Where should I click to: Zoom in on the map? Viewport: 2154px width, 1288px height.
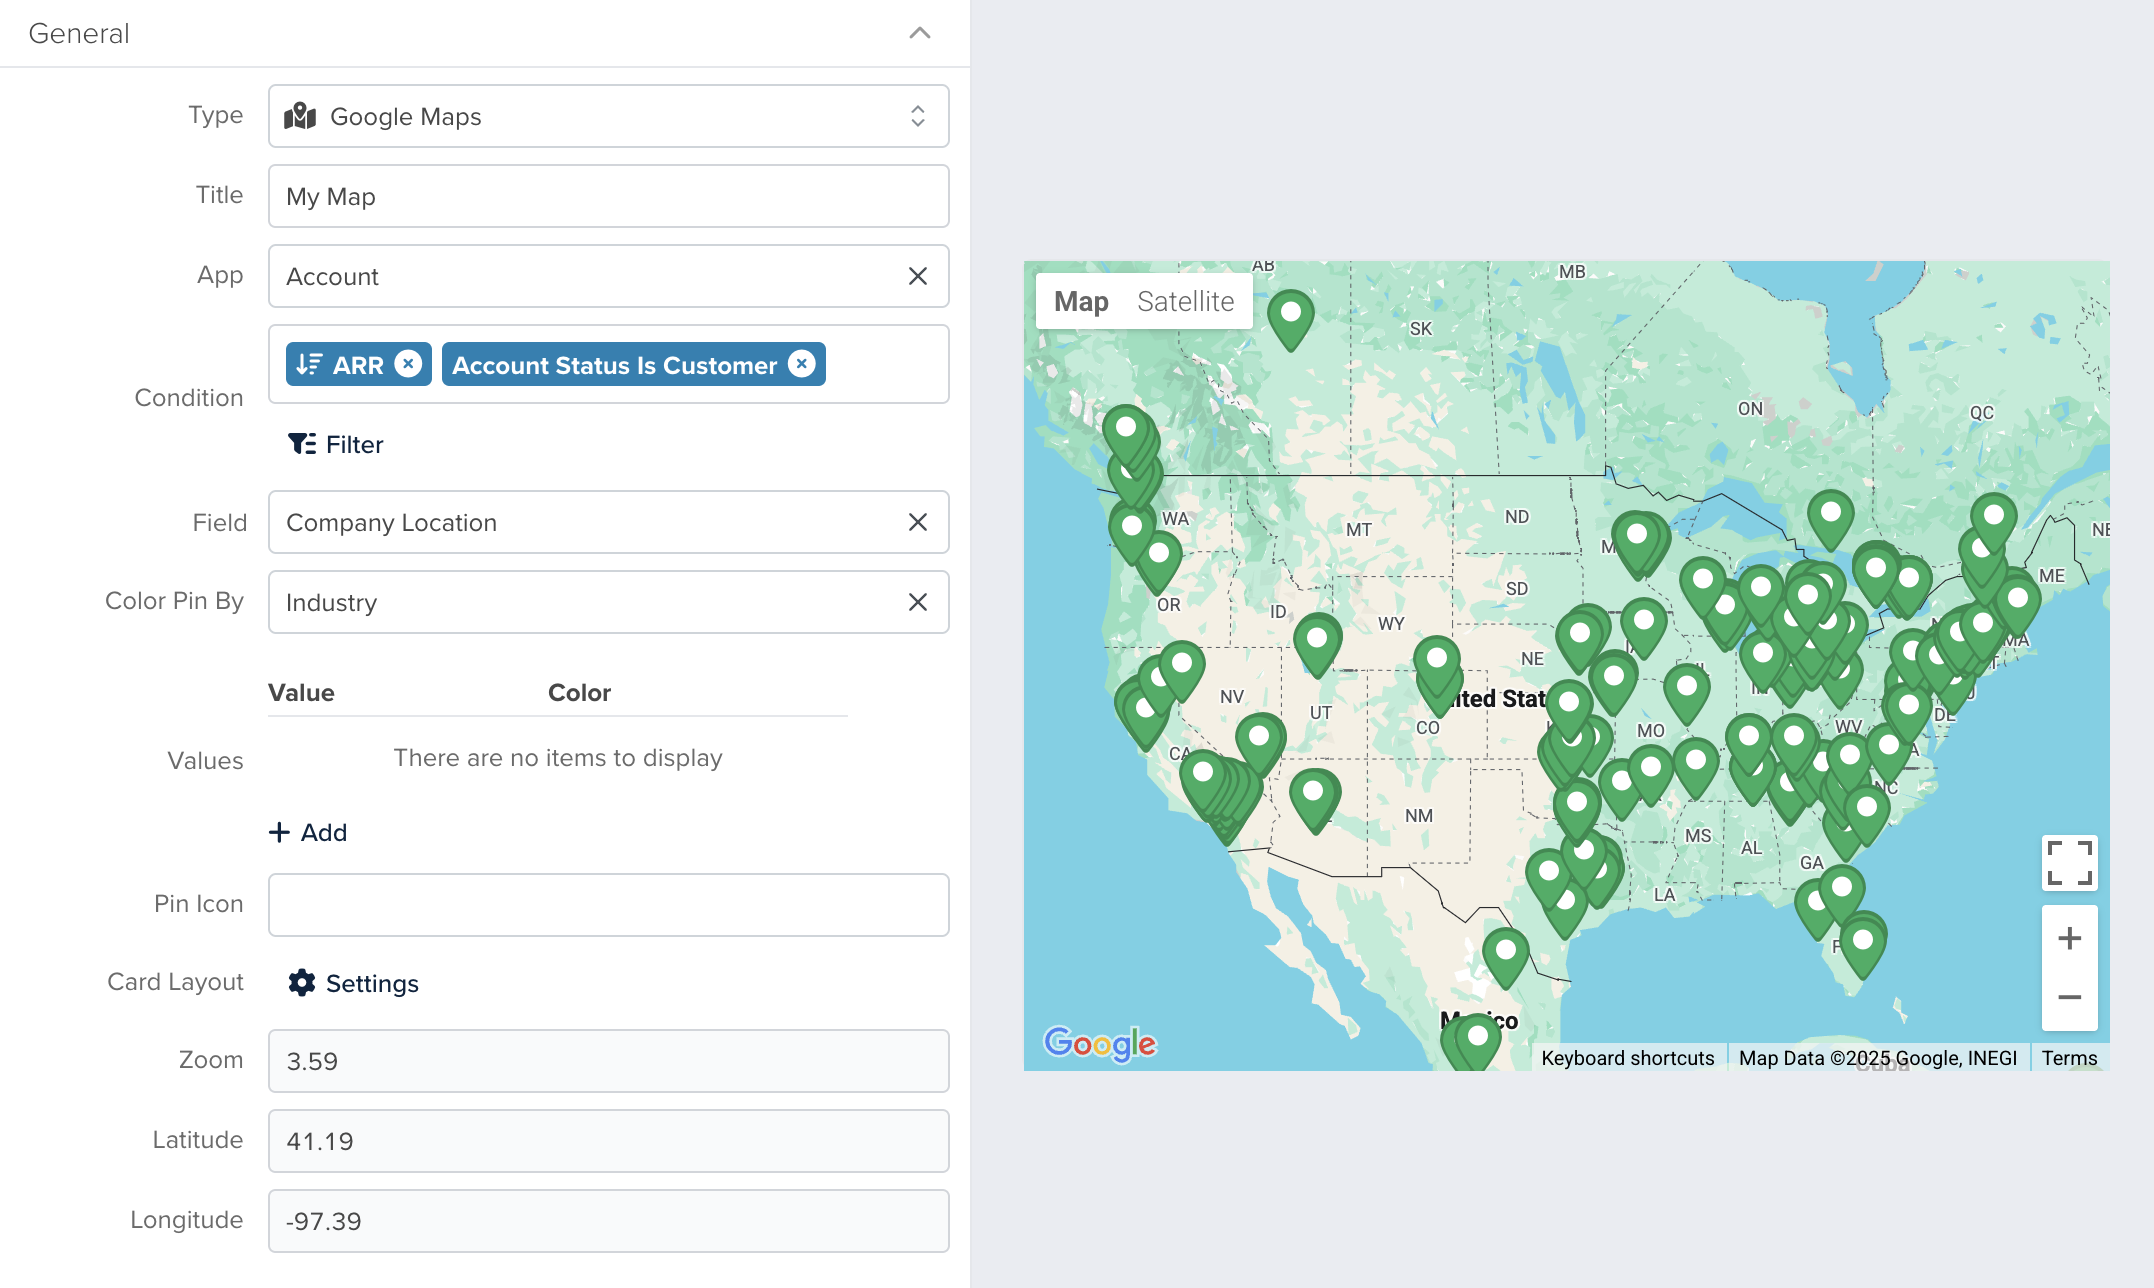(x=2069, y=938)
